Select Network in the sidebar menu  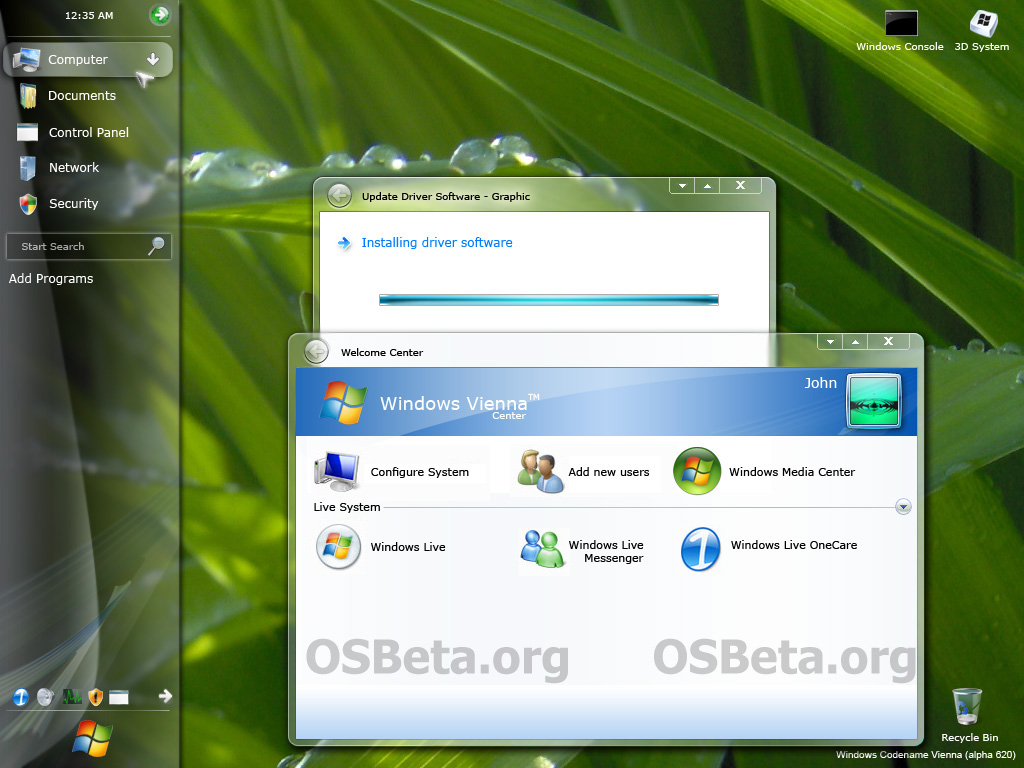point(73,168)
